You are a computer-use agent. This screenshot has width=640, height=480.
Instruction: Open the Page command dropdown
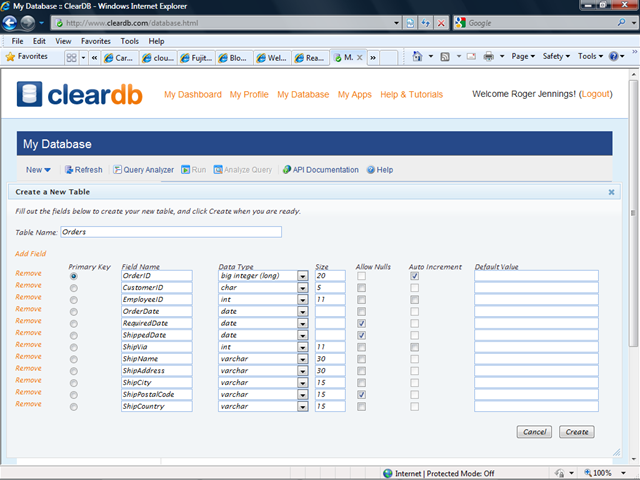[x=523, y=56]
